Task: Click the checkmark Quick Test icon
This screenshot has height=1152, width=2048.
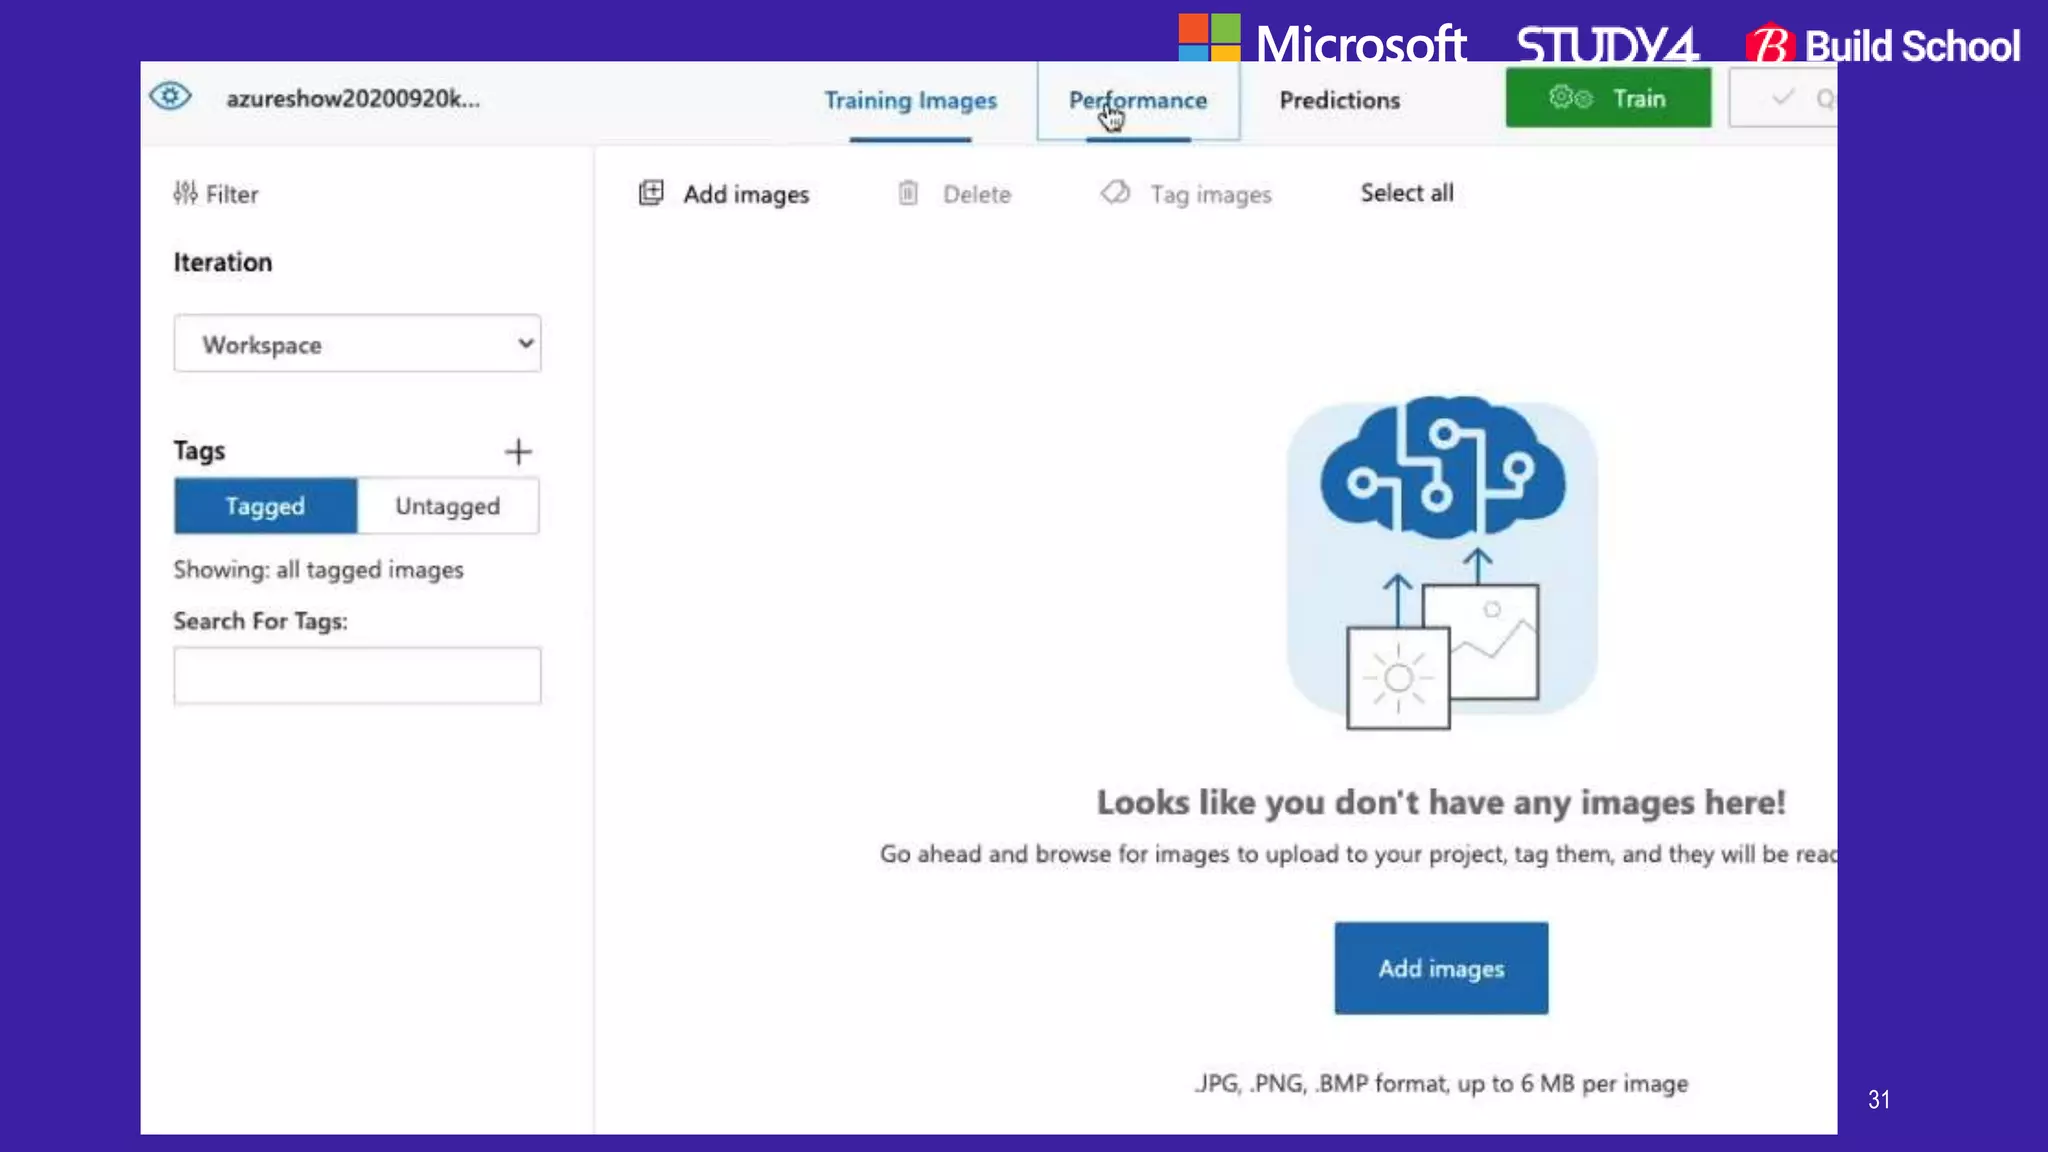Action: [x=1782, y=98]
